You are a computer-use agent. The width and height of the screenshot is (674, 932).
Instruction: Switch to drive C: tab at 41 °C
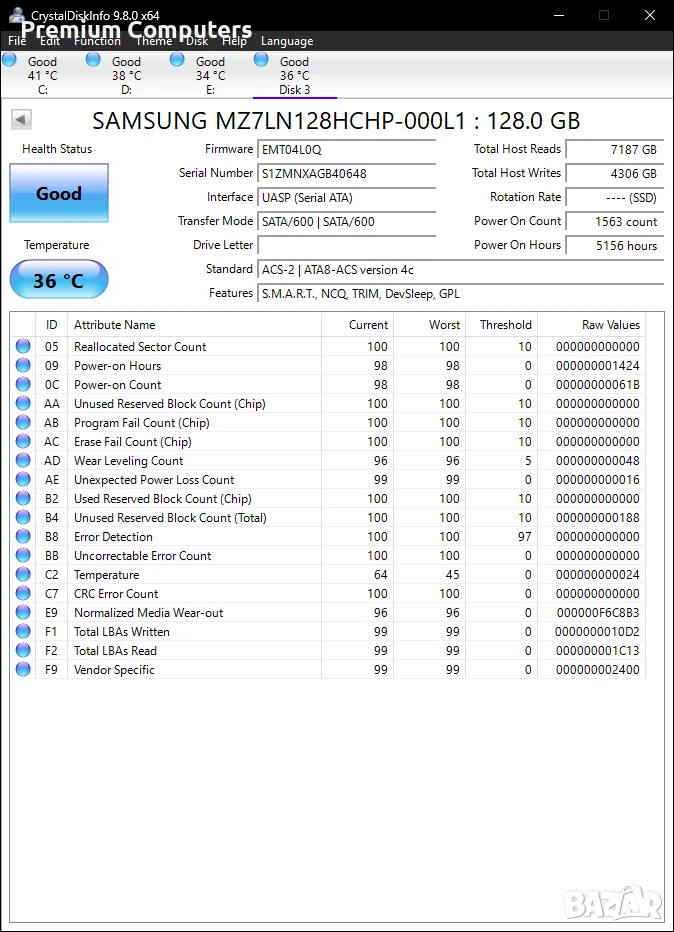click(x=43, y=75)
